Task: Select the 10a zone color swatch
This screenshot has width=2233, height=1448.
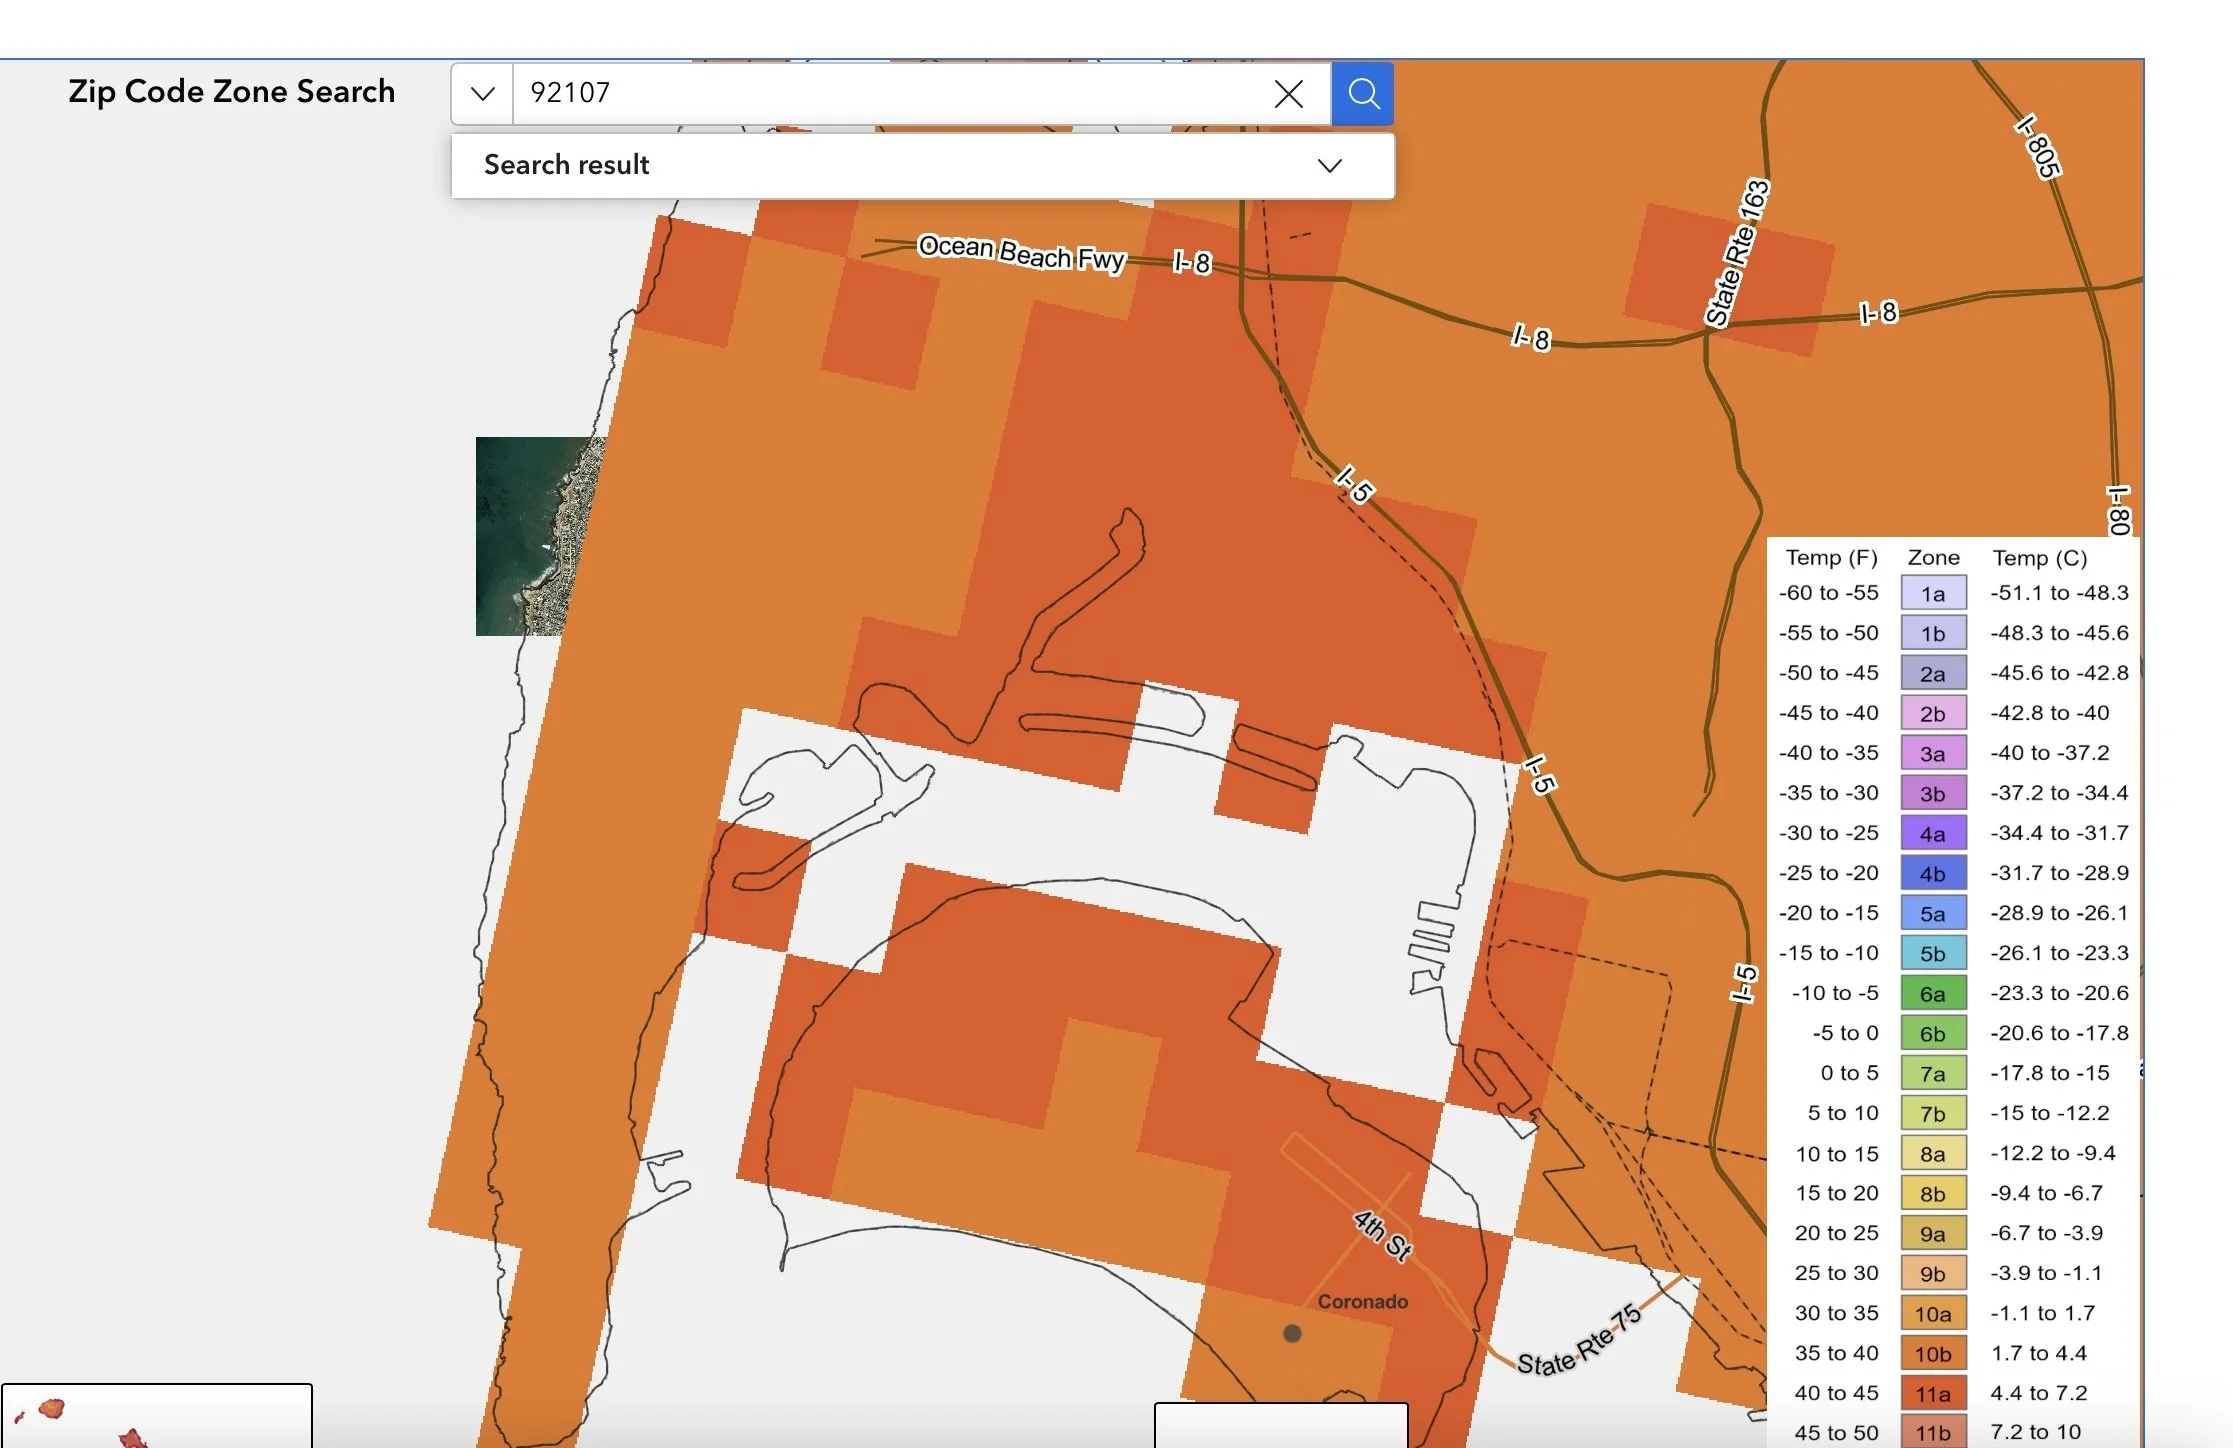Action: [x=1933, y=1313]
